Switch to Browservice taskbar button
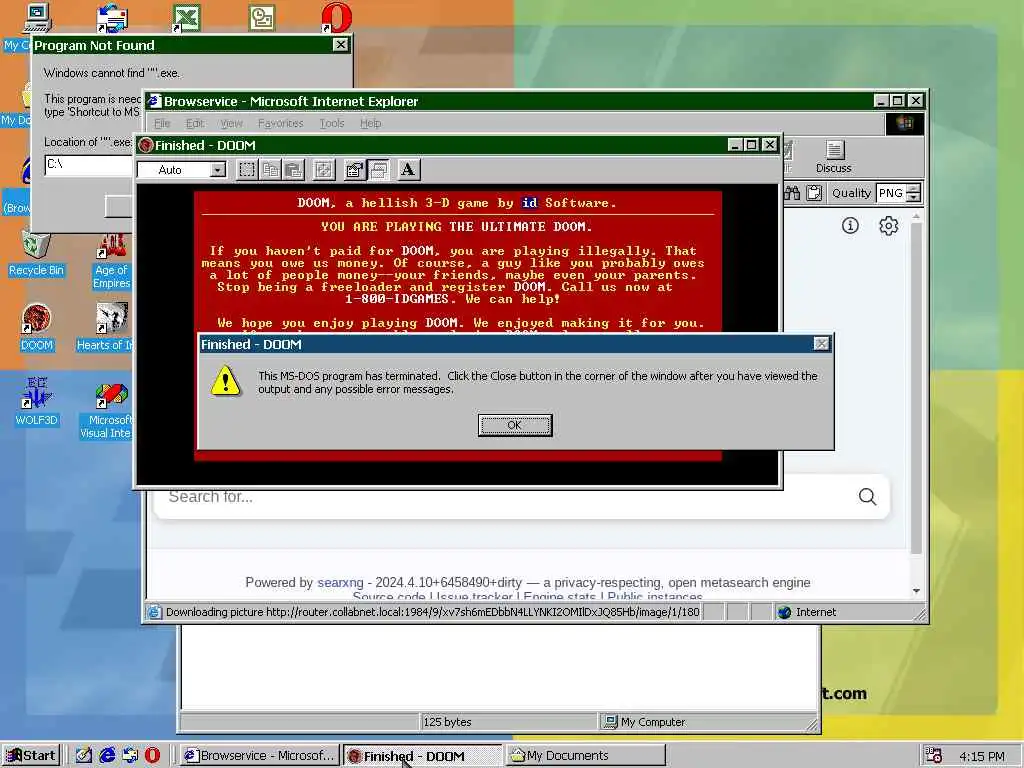The image size is (1024, 768). point(259,756)
